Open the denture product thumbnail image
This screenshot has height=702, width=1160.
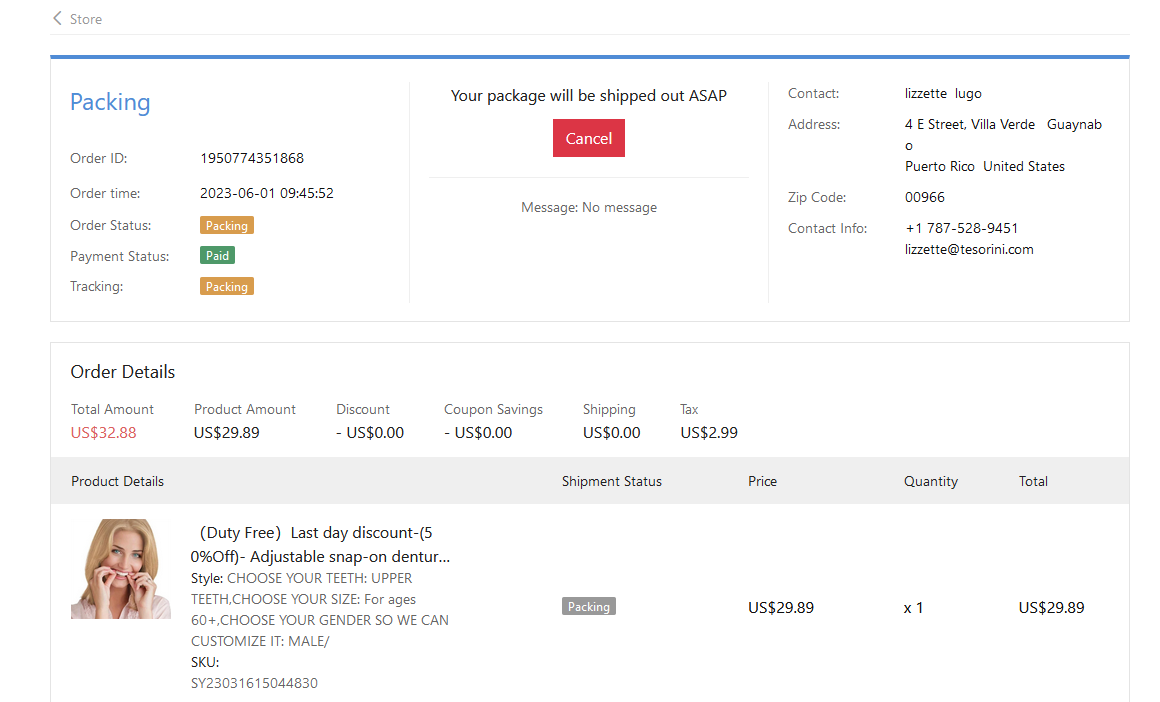click(x=121, y=569)
